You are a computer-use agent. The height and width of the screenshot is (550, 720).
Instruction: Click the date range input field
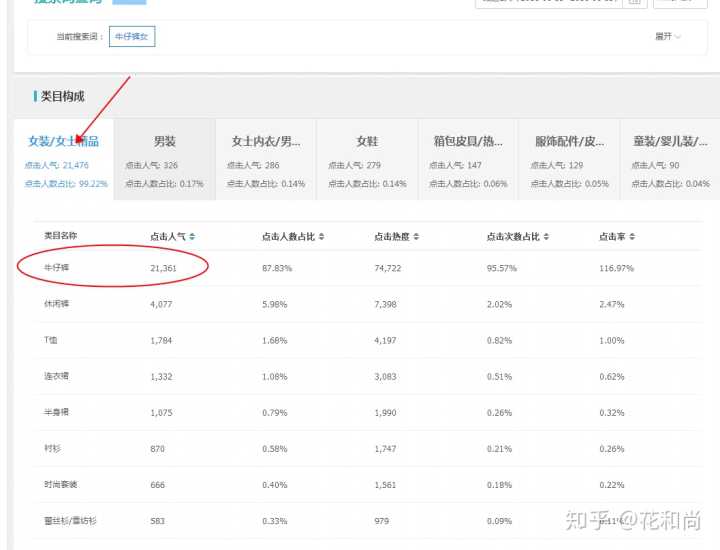click(550, 2)
